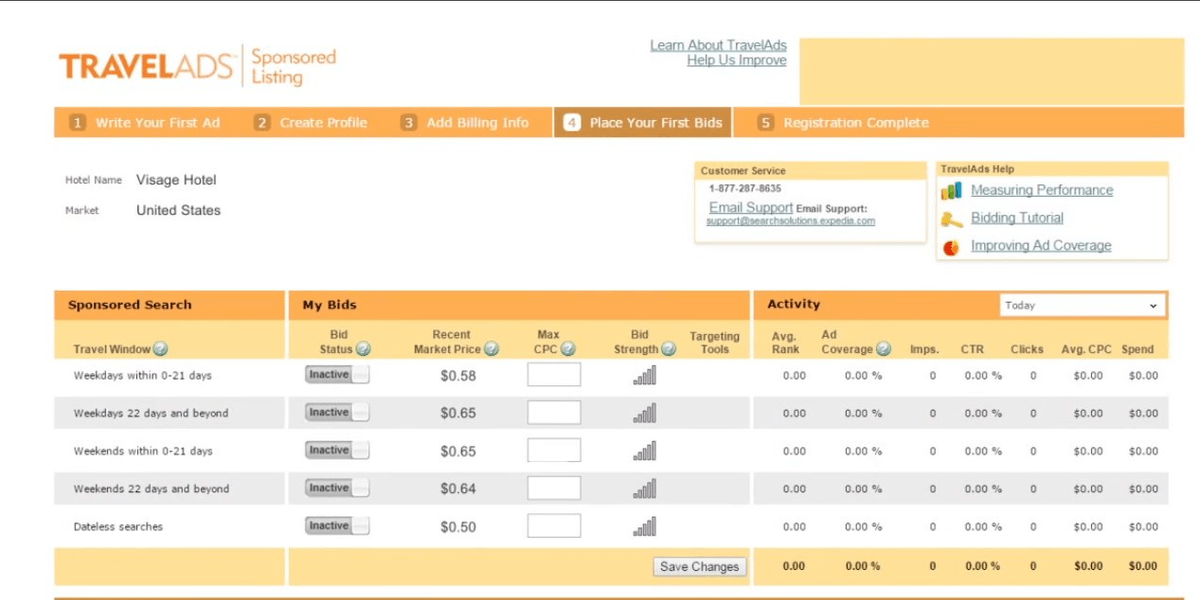This screenshot has width=1200, height=600.
Task: Click the Measuring Performance bar chart icon
Action: 952,190
